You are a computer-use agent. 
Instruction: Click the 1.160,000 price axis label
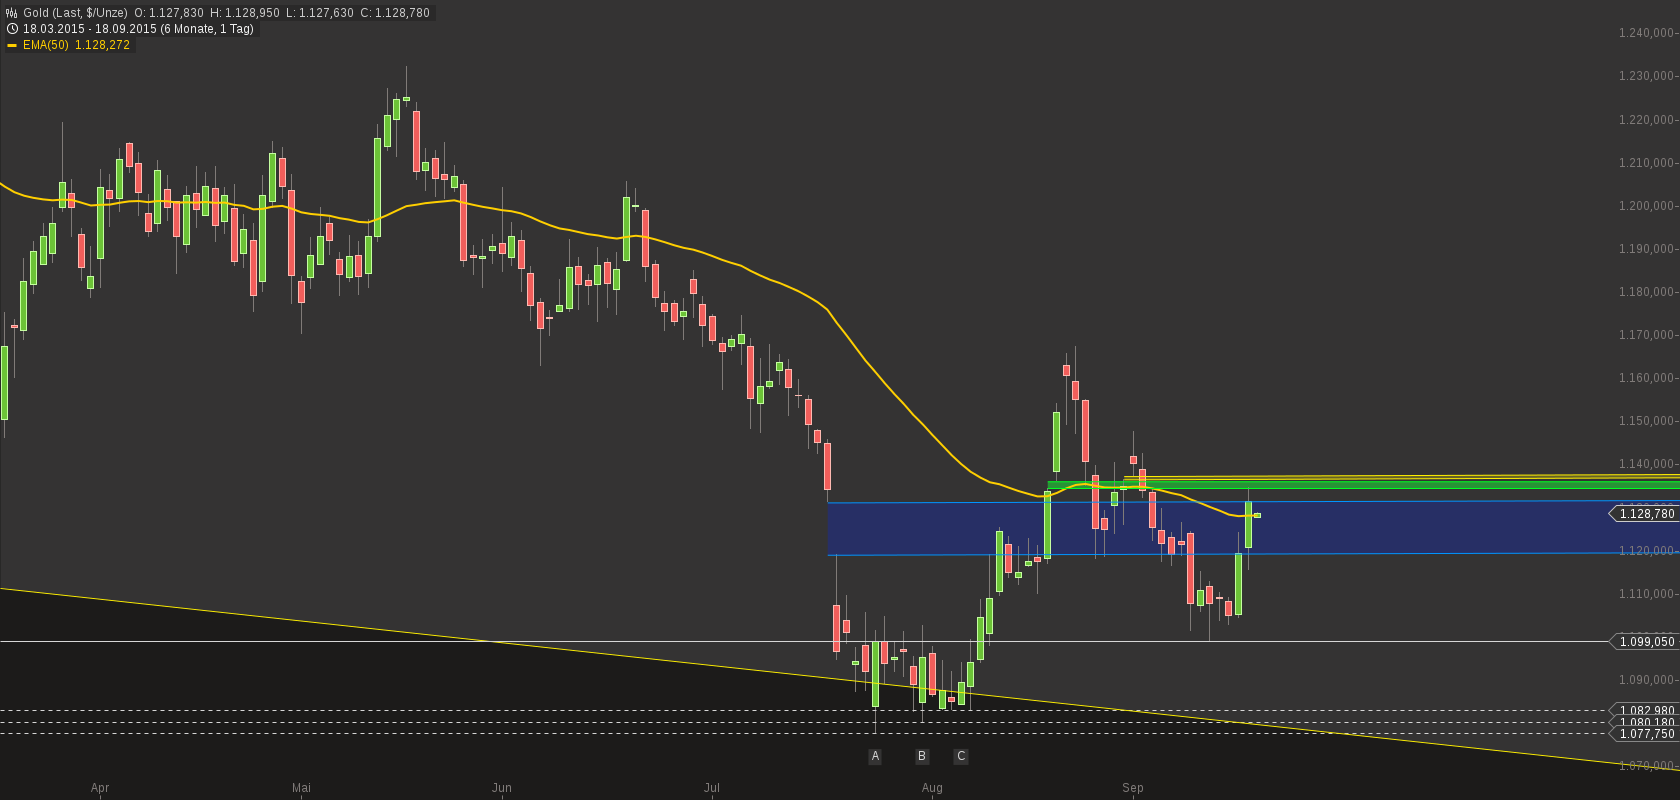[x=1646, y=378]
